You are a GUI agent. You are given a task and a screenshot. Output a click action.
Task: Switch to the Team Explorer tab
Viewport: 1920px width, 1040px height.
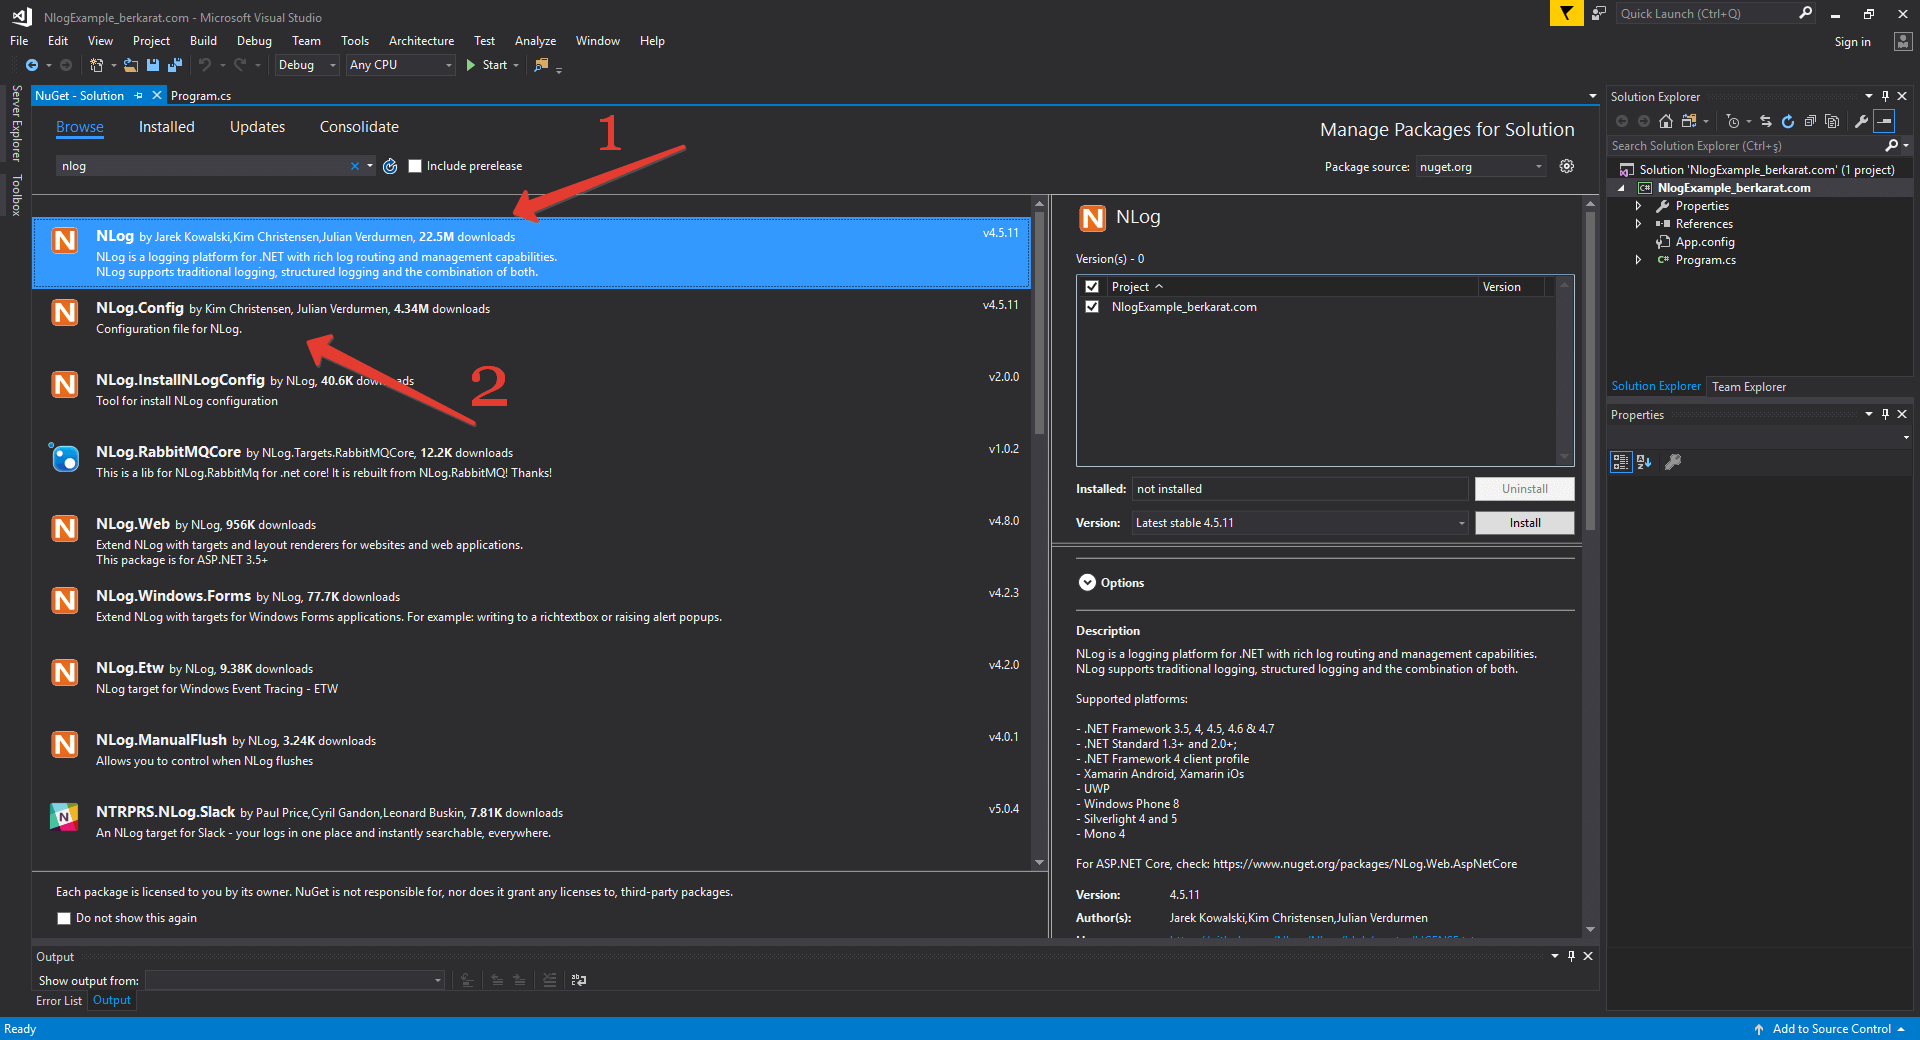click(1749, 387)
